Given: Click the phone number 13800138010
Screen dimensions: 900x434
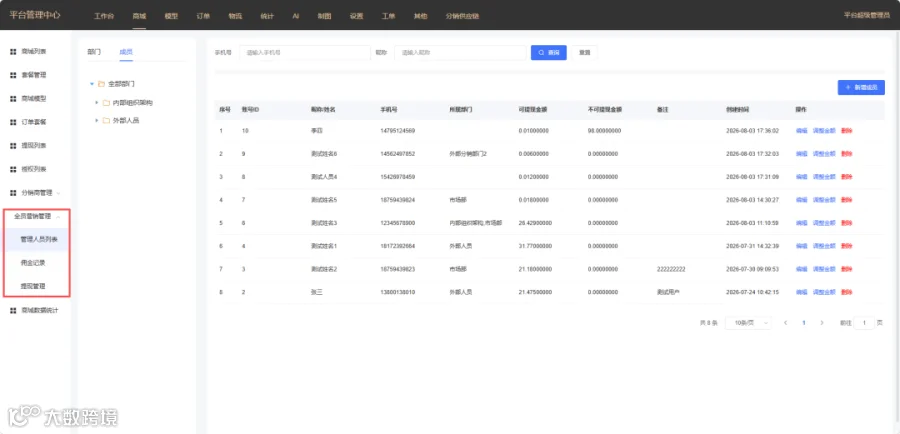Looking at the screenshot, I should coord(397,292).
